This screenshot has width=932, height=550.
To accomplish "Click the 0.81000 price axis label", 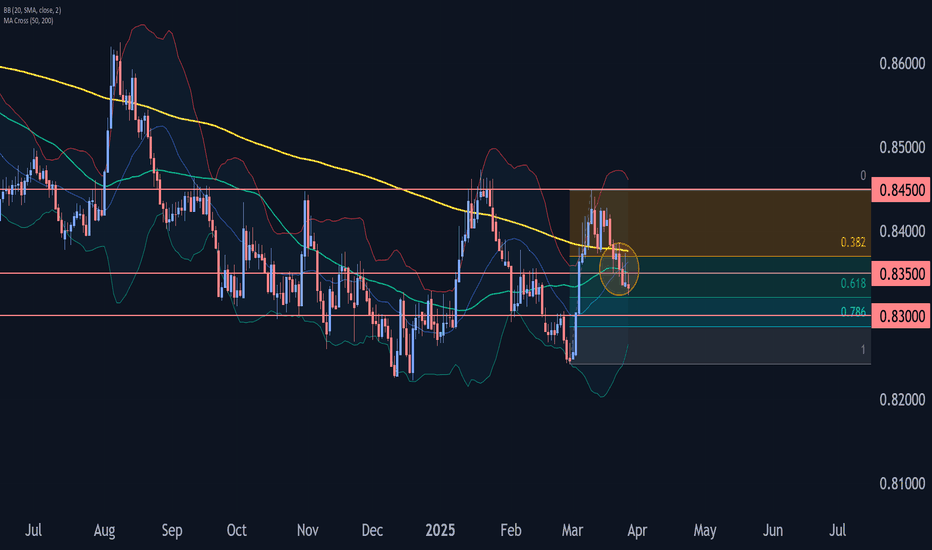I will (902, 483).
